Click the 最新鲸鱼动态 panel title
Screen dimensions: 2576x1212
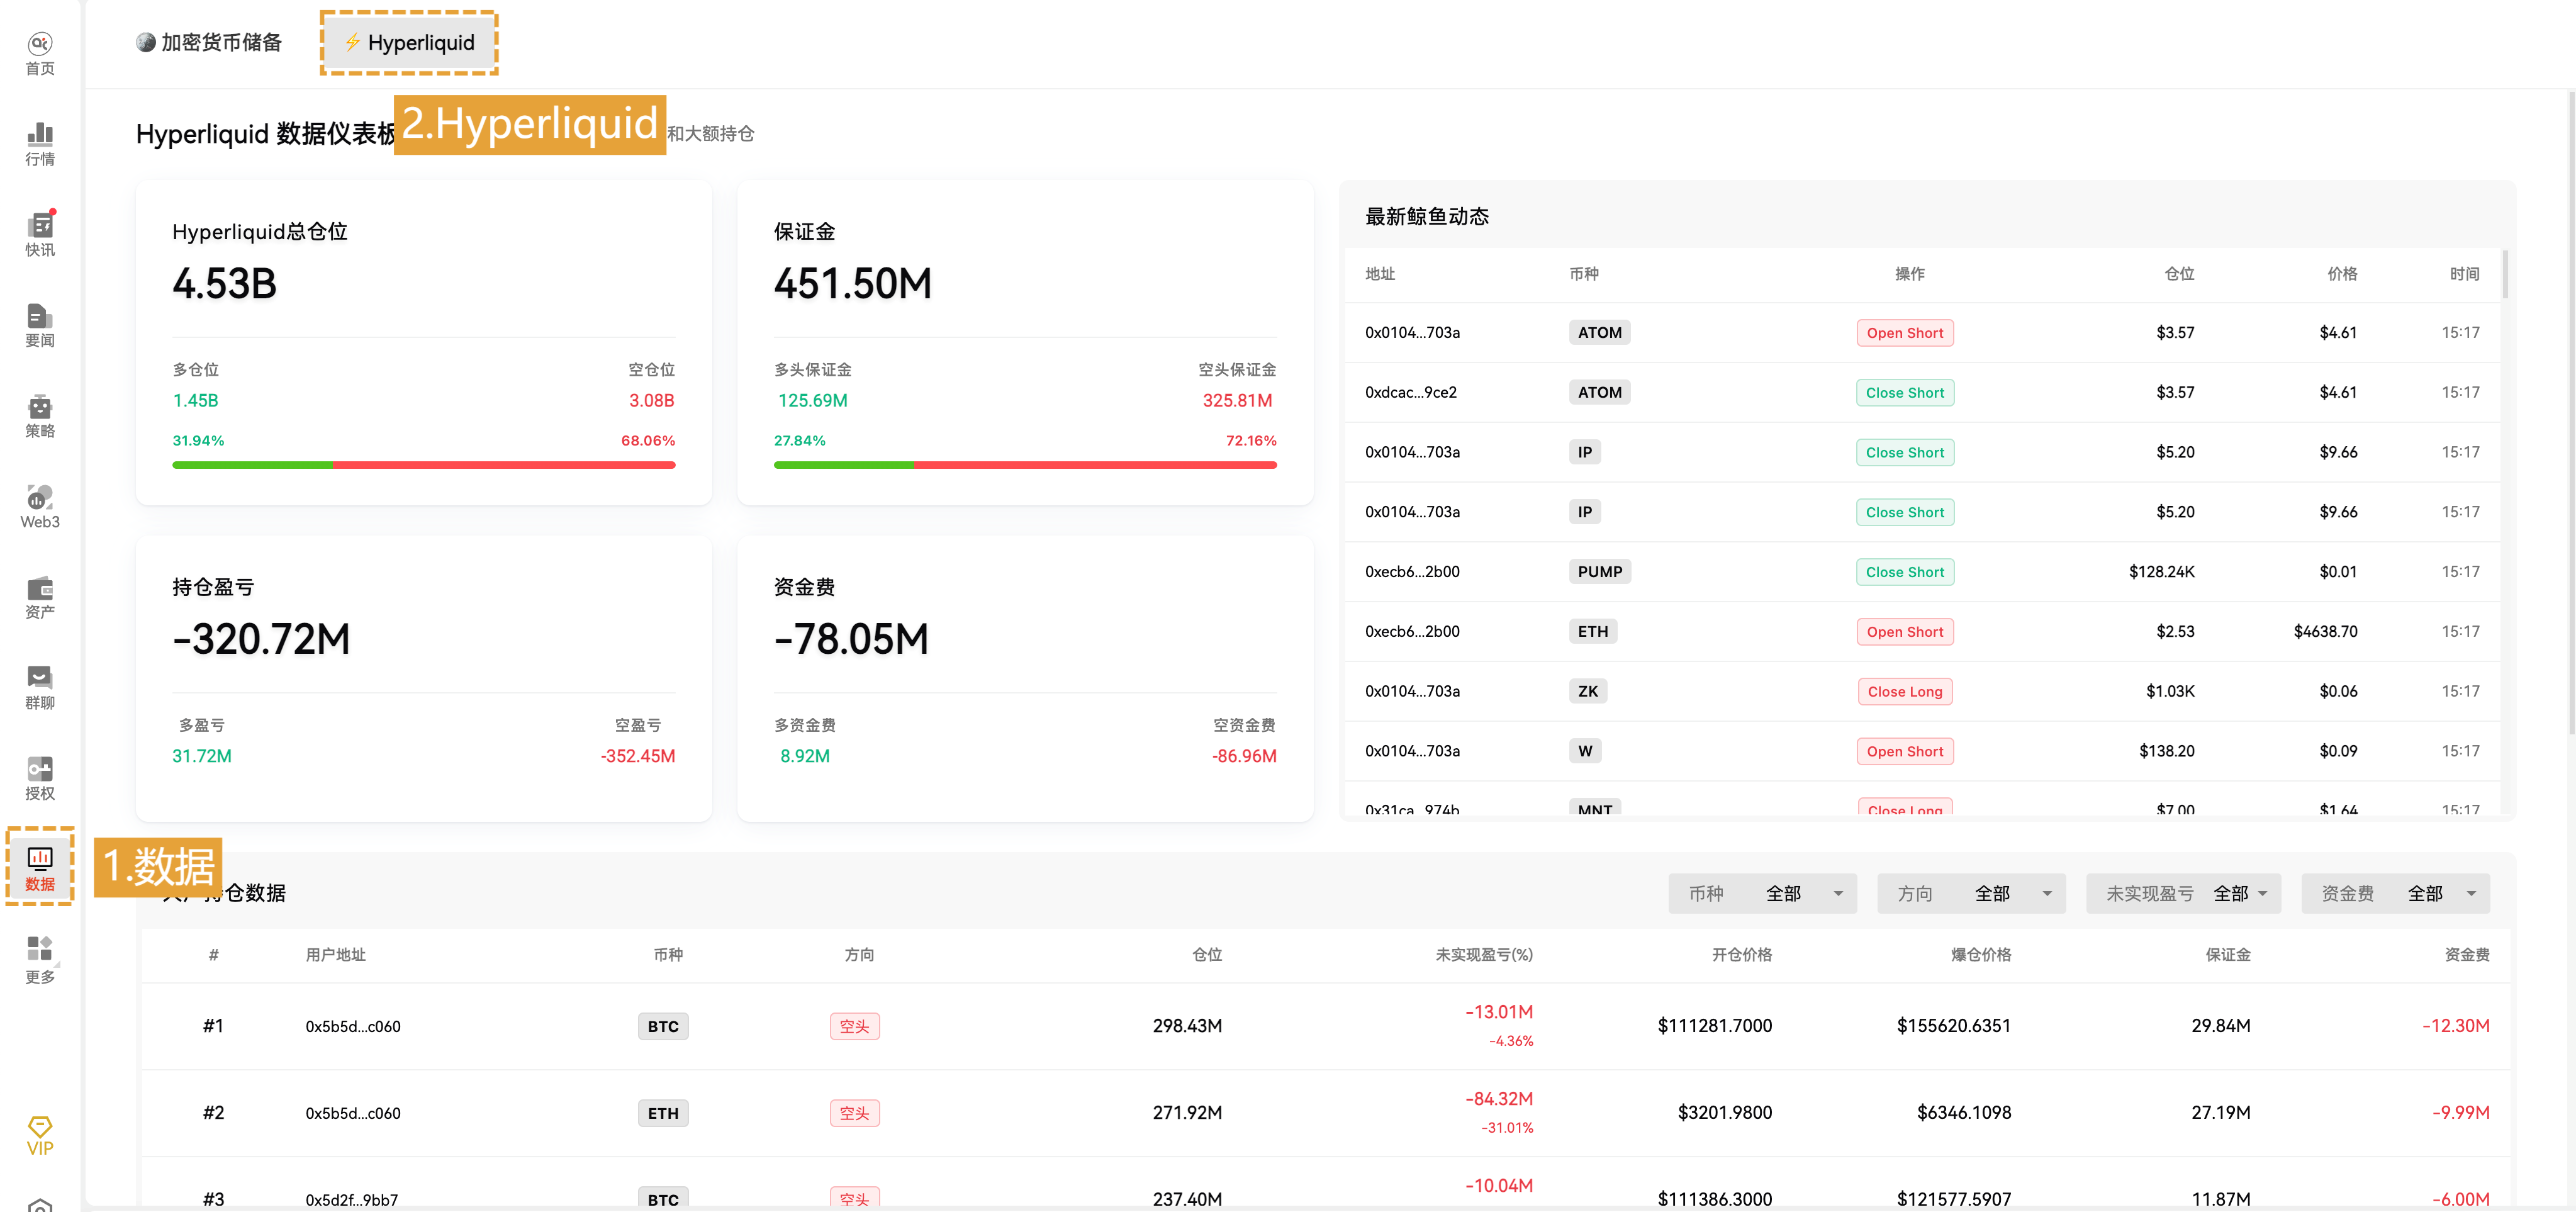click(x=1426, y=217)
